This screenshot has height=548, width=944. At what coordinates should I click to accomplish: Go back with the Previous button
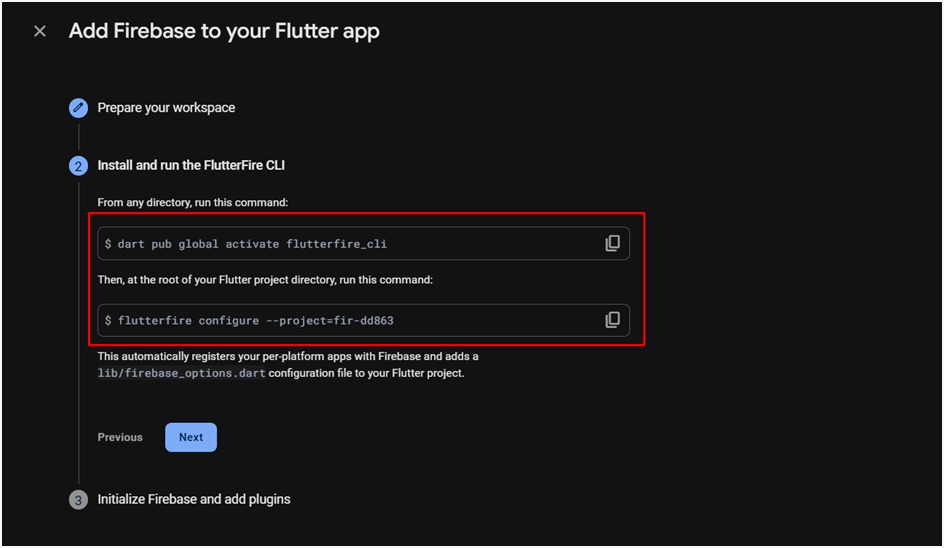pos(120,437)
